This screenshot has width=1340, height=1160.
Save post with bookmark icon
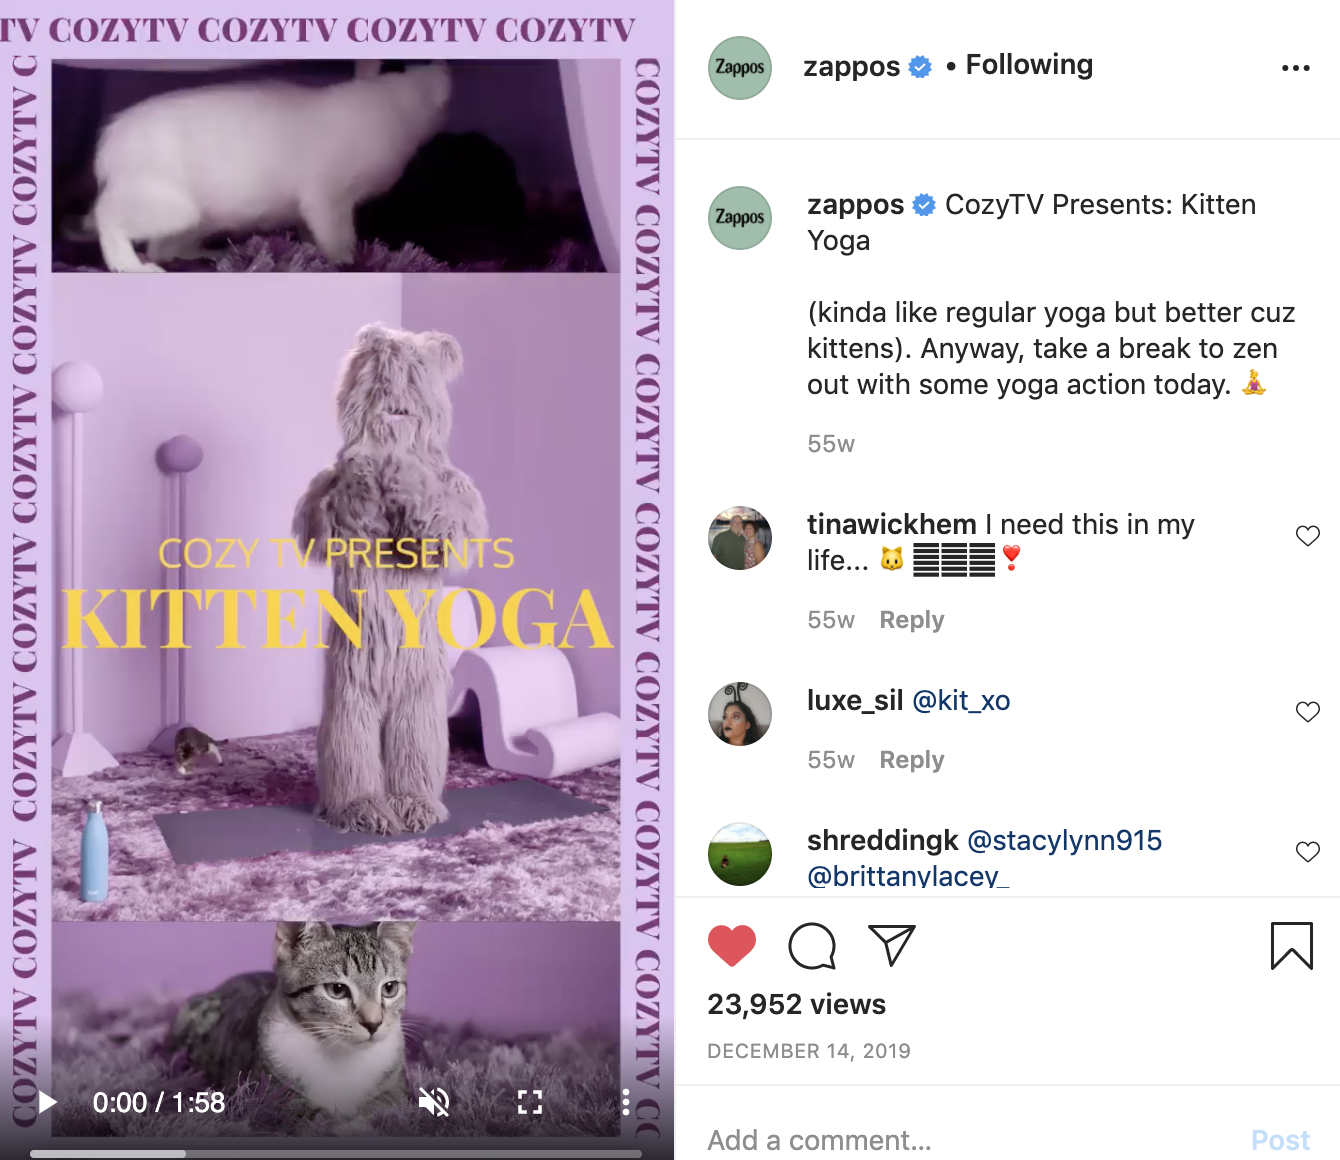1292,946
